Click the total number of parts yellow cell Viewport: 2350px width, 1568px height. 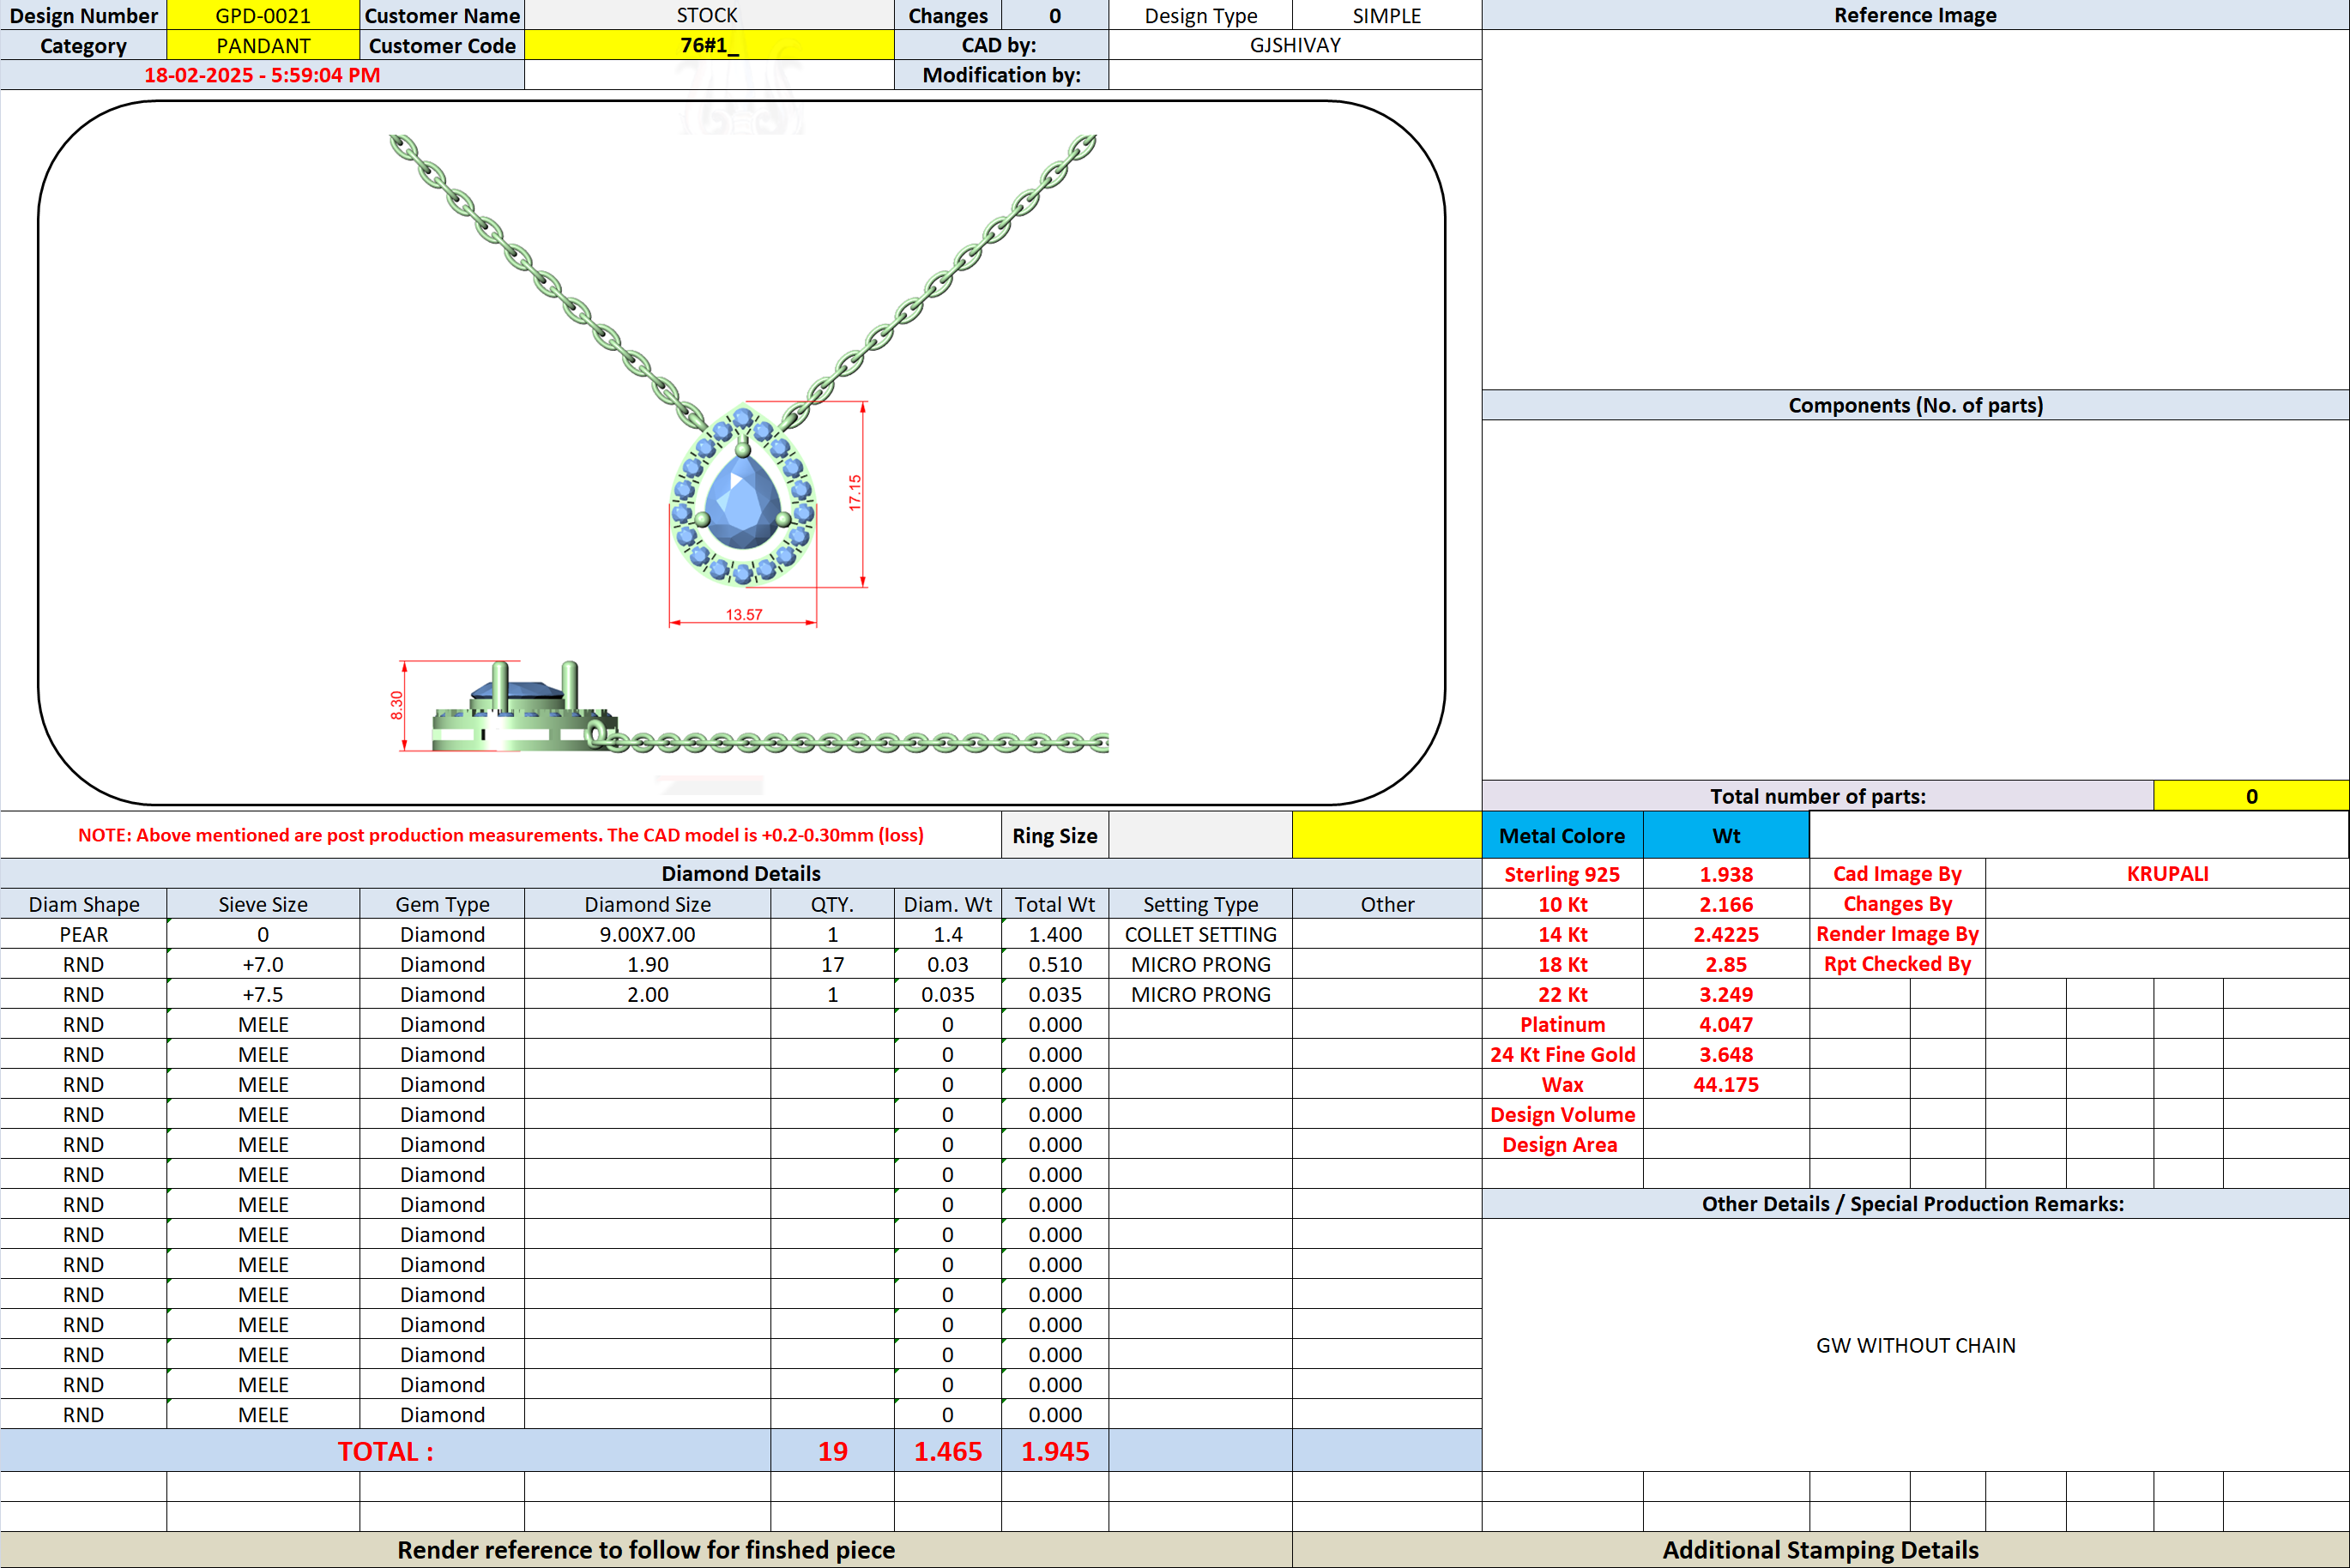pos(2251,796)
